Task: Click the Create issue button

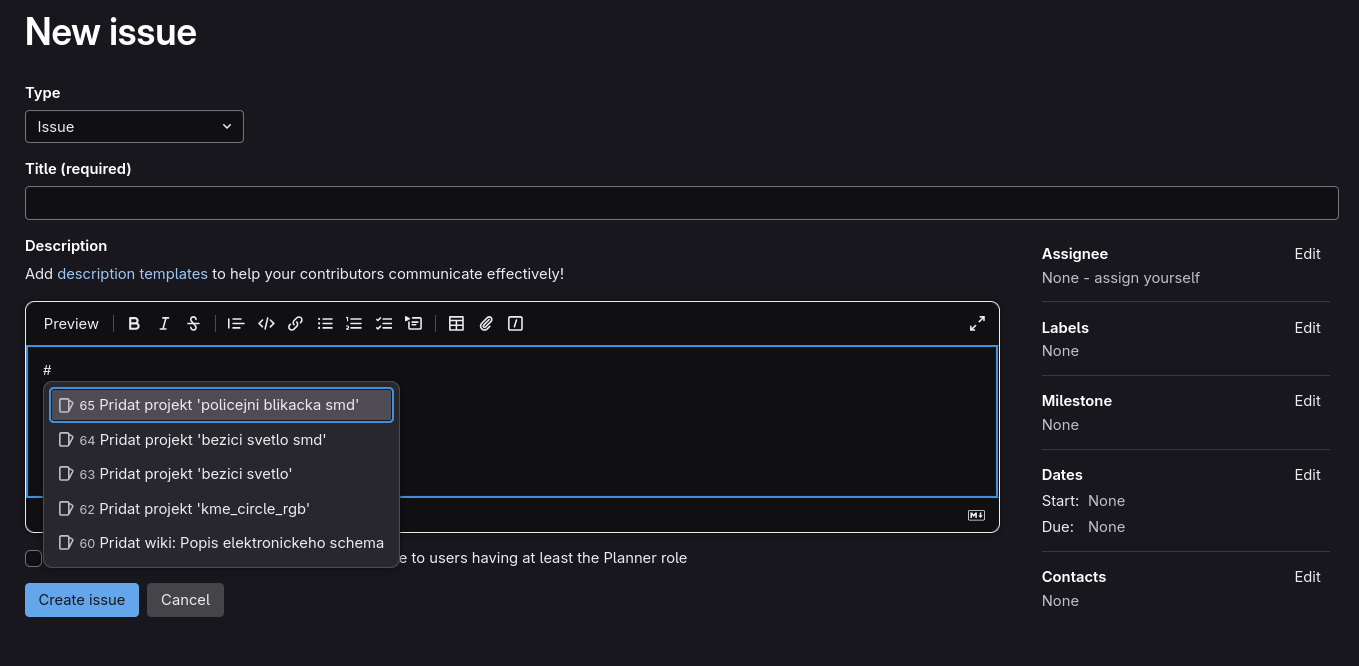Action: pyautogui.click(x=82, y=600)
